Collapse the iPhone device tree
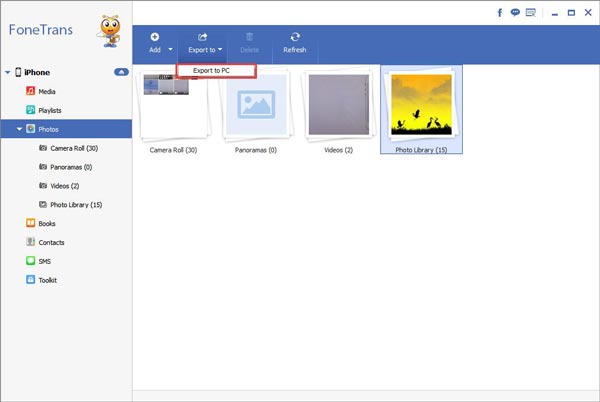This screenshot has width=600, height=402. 8,72
